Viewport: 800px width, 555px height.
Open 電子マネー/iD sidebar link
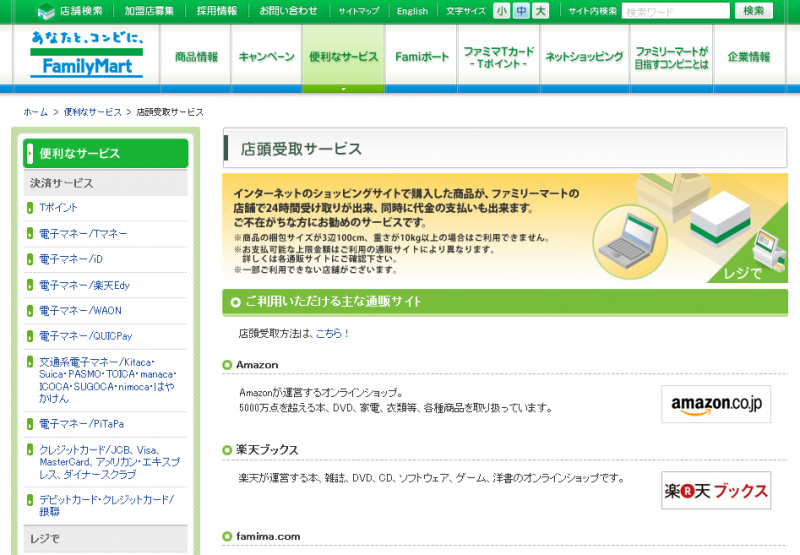click(x=71, y=259)
